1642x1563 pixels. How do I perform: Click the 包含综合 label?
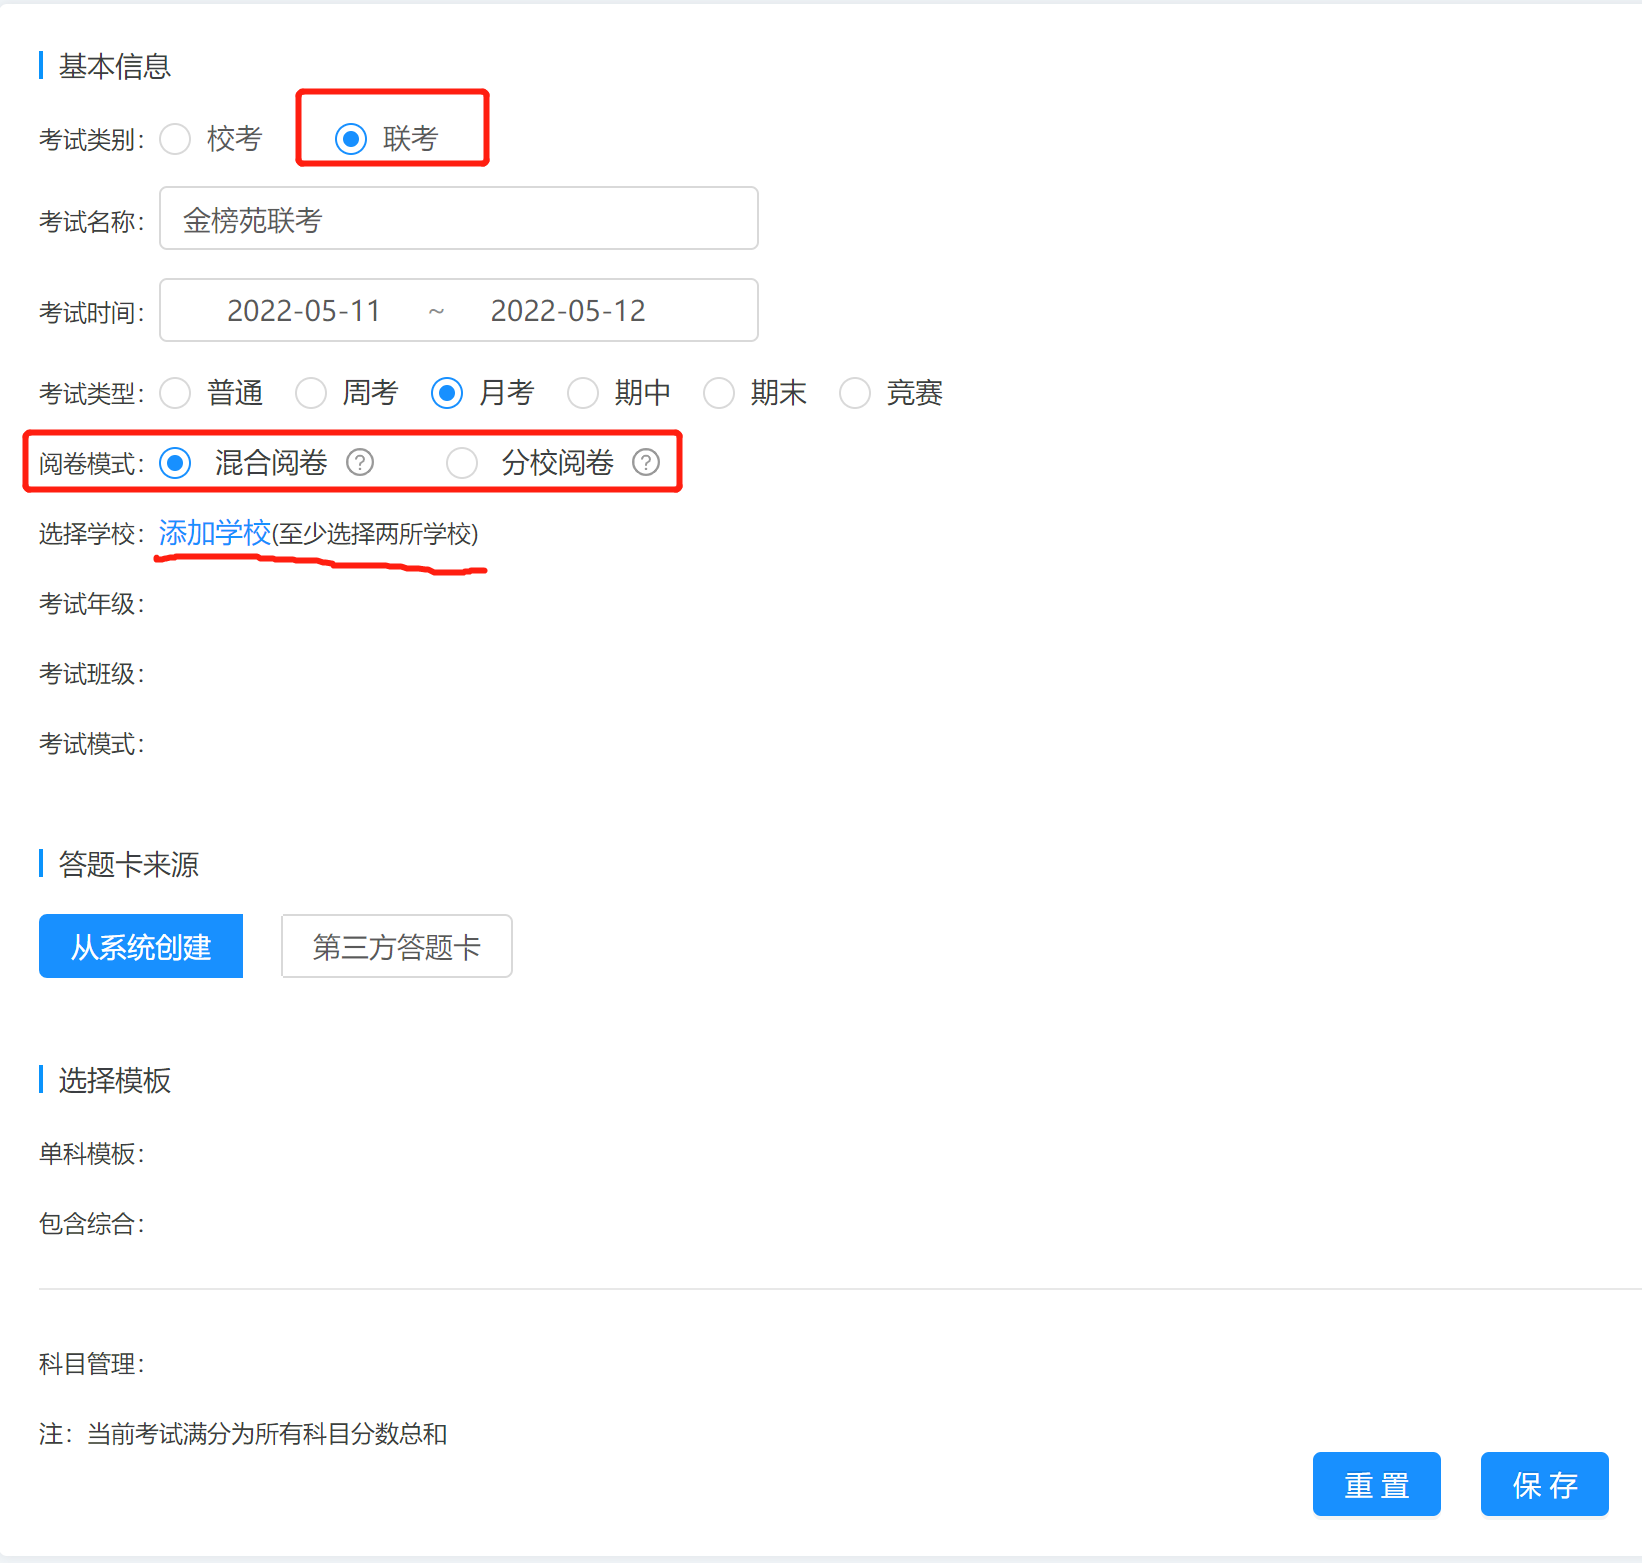pyautogui.click(x=92, y=1224)
